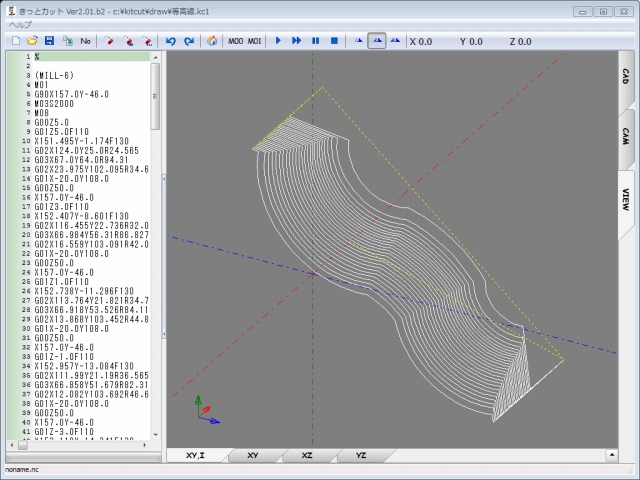Image resolution: width=640 pixels, height=480 pixels.
Task: Click the Y 0.0 coordinate readout
Action: tap(471, 42)
